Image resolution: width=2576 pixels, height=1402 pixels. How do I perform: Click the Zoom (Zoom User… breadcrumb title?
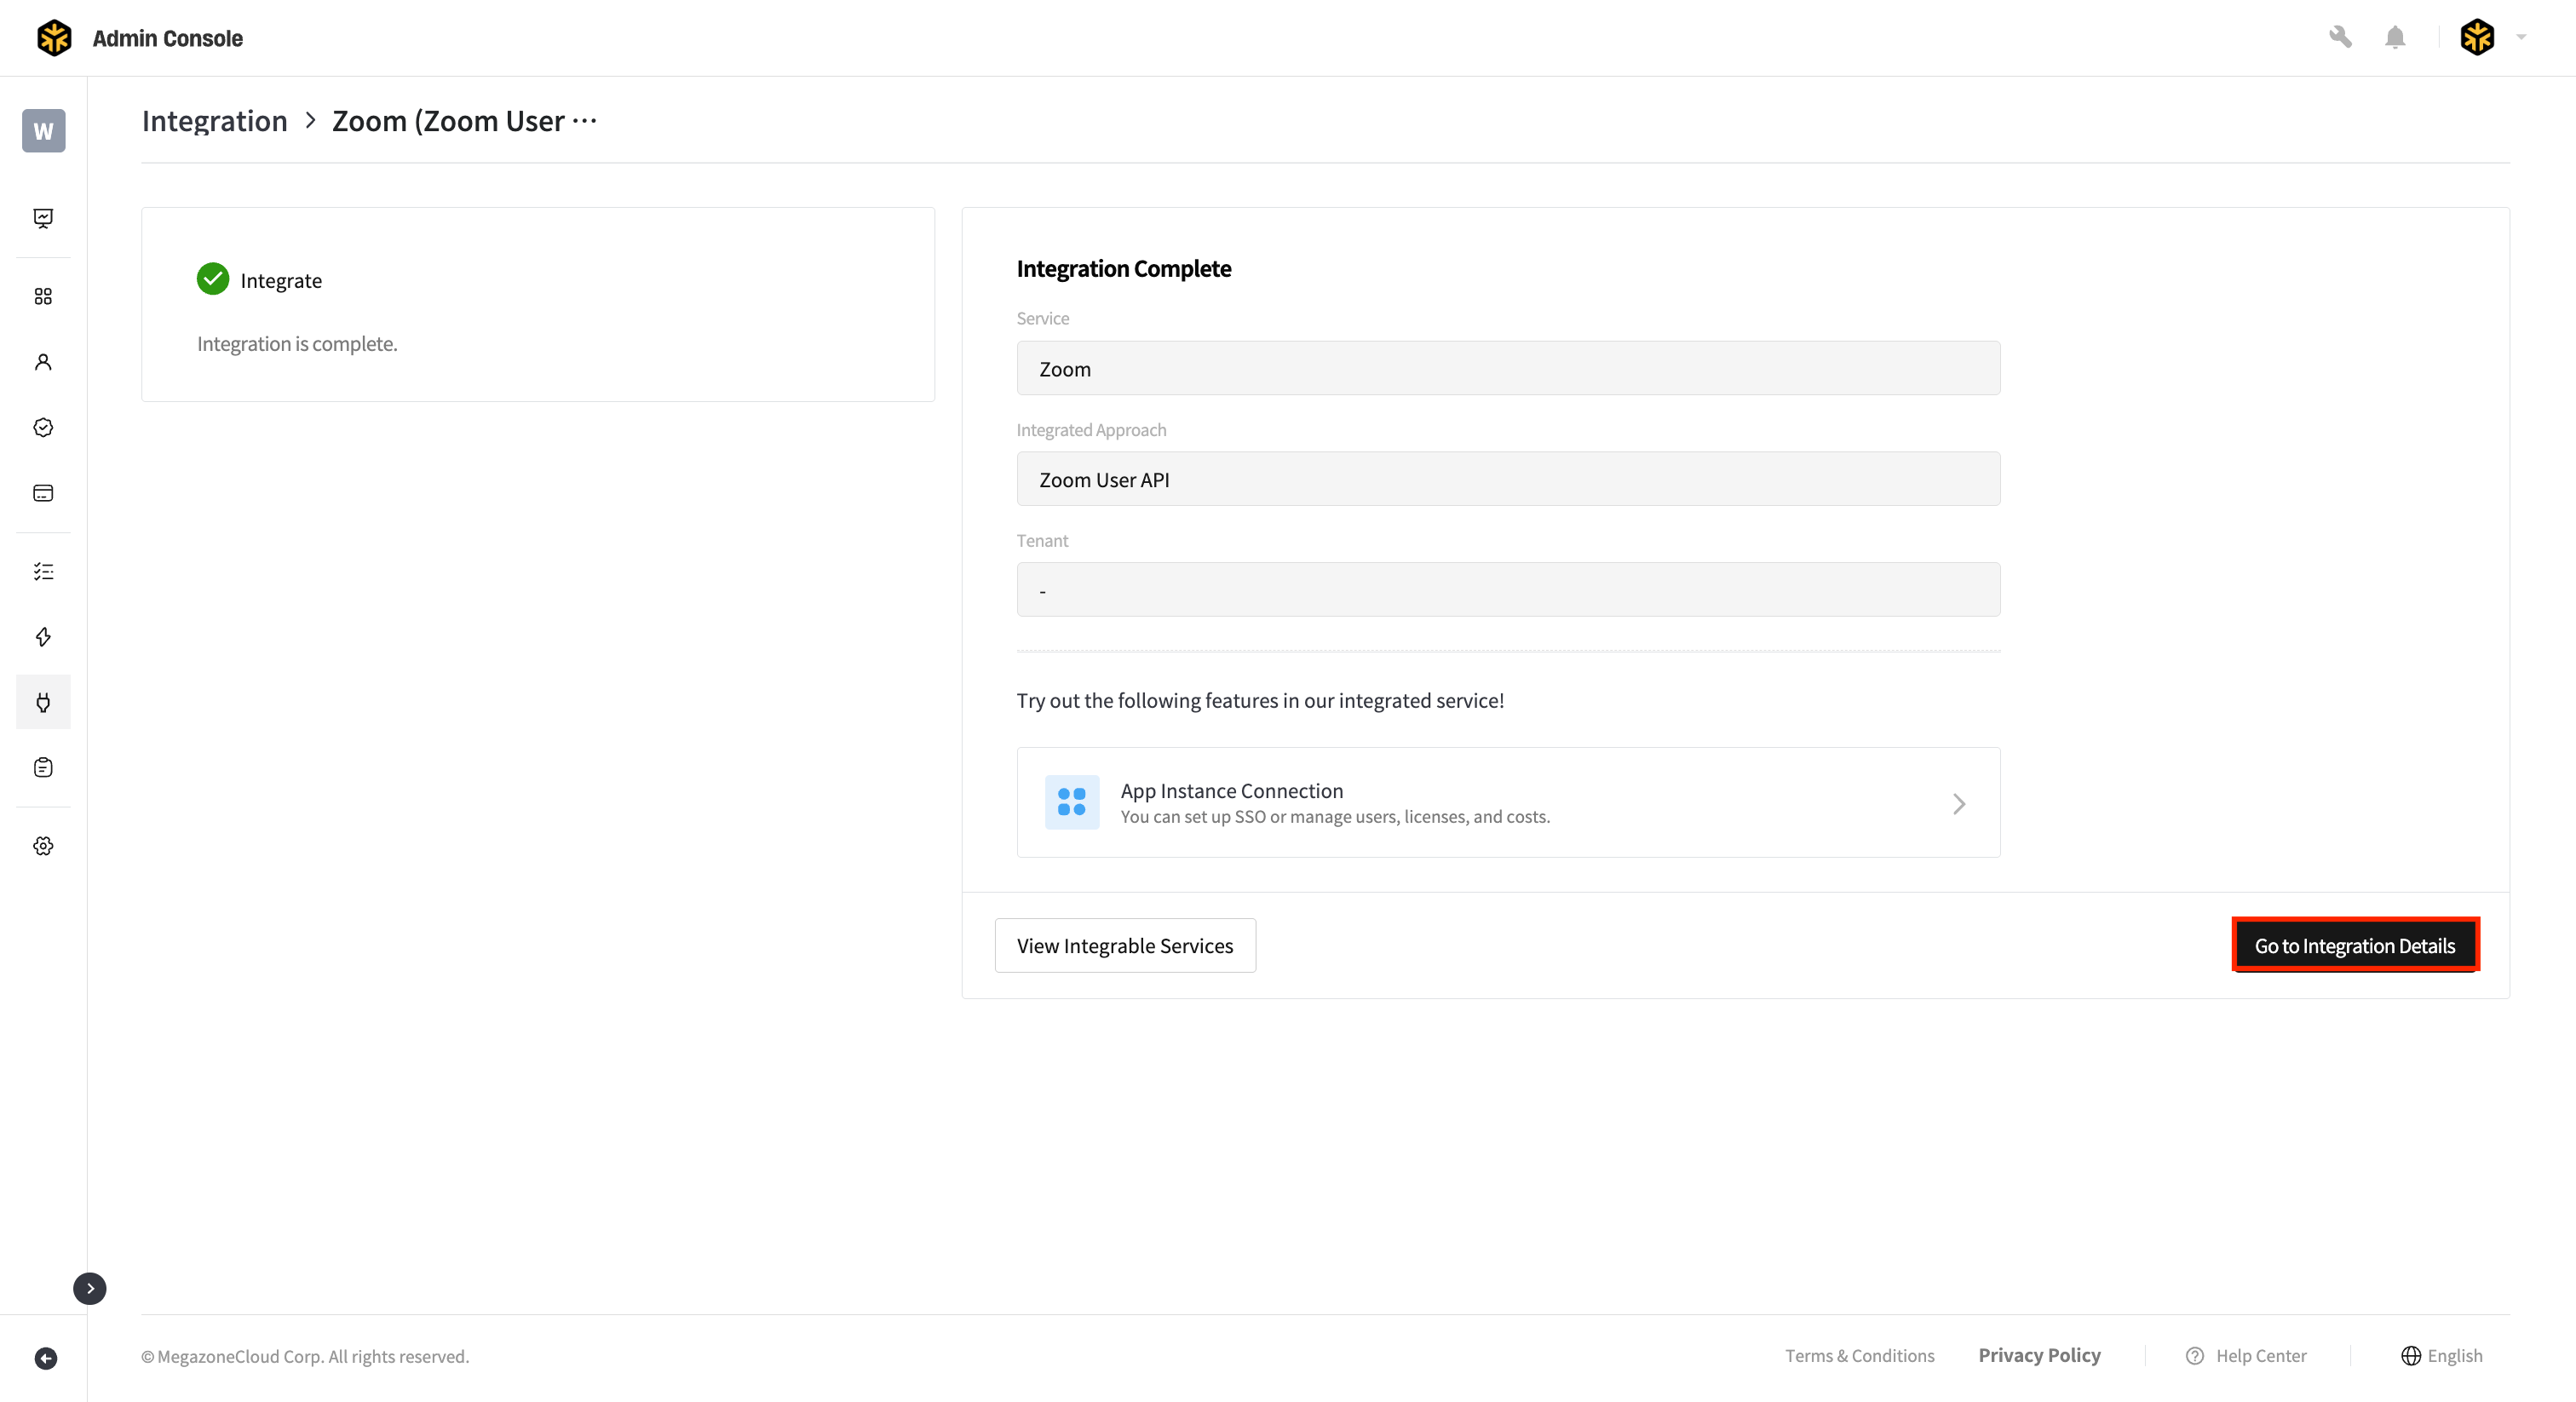465,121
